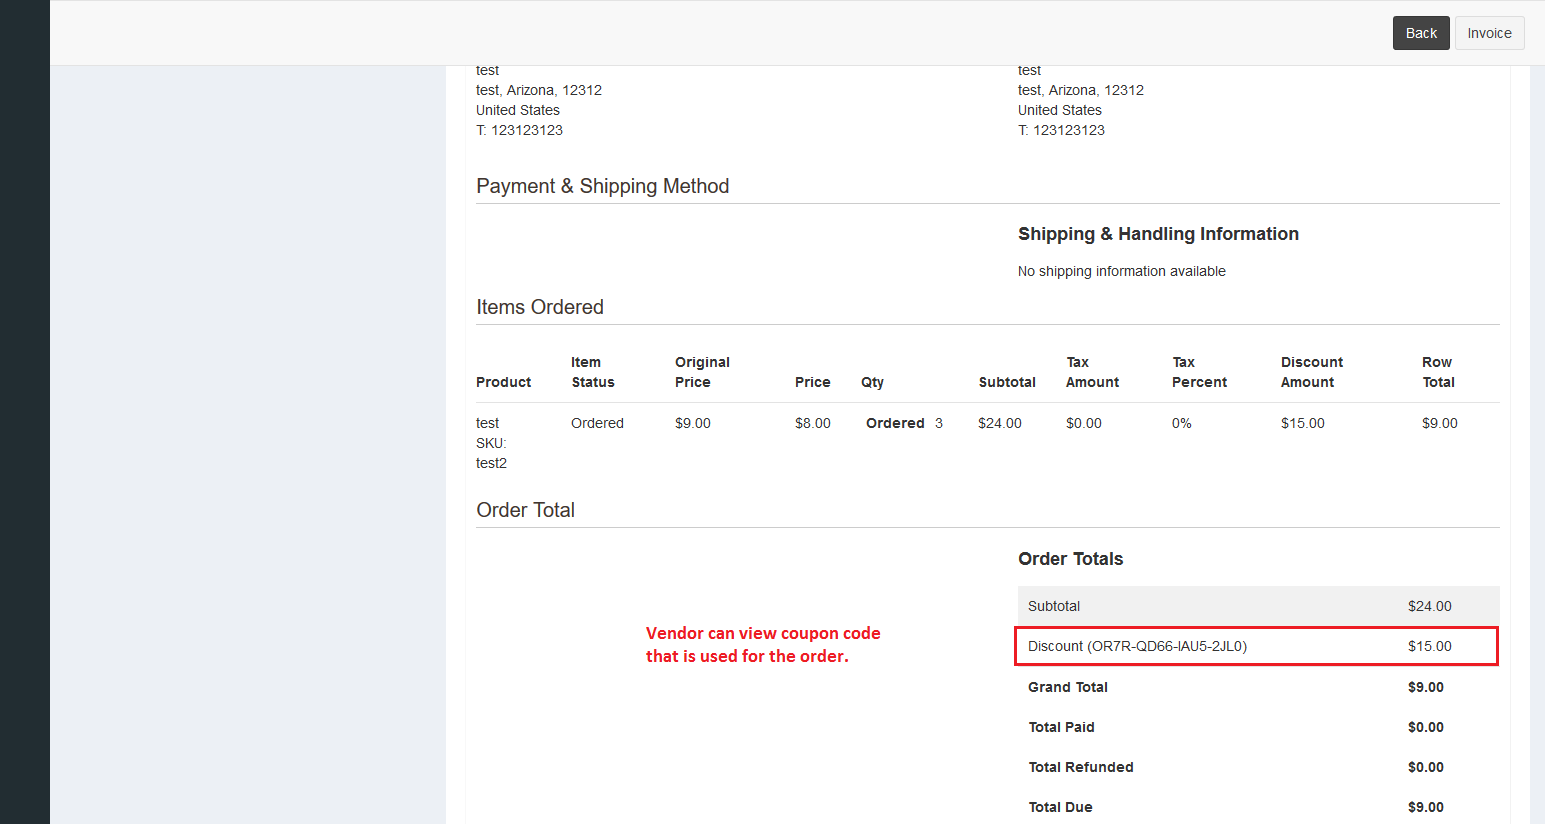This screenshot has height=824, width=1545.
Task: Click the billing phone number 123123123
Action: pos(519,129)
